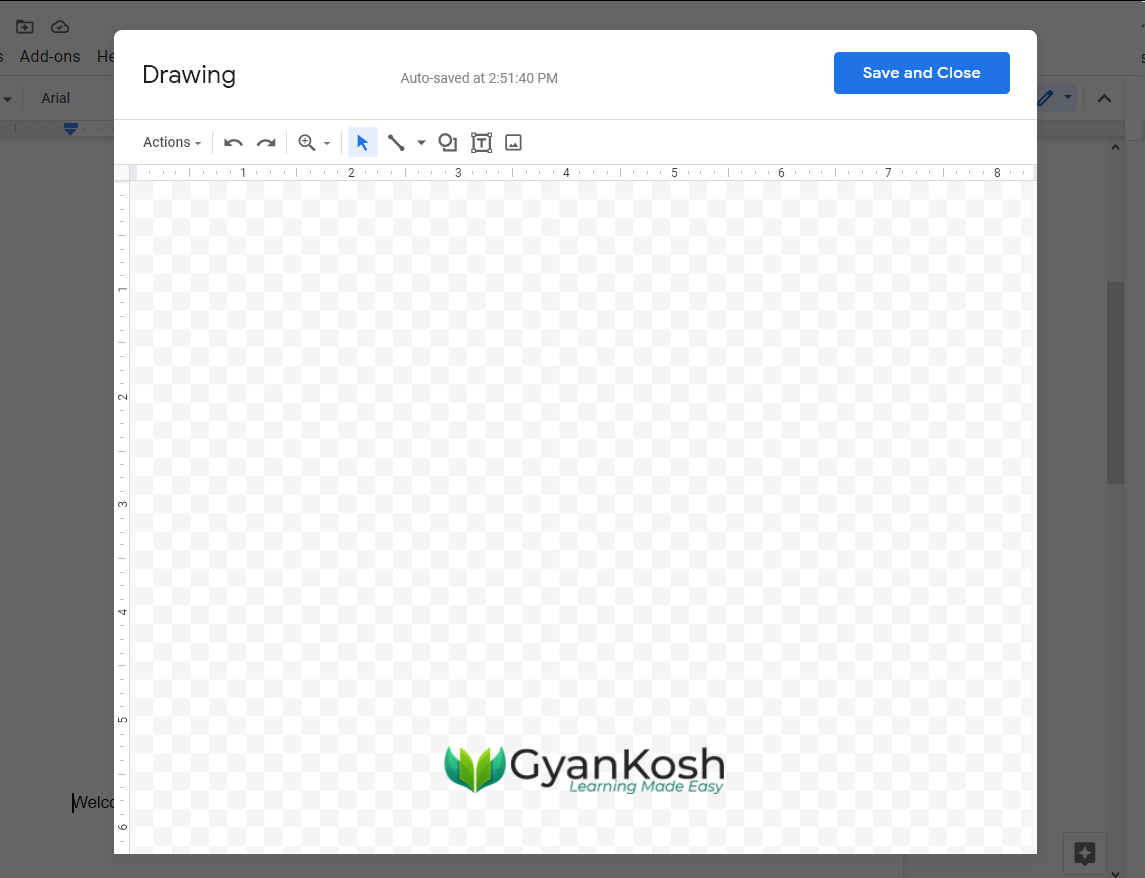Screen dimensions: 1145x878
Task: Collapse Docs toolbar with chevron up icon
Action: pyautogui.click(x=1104, y=98)
